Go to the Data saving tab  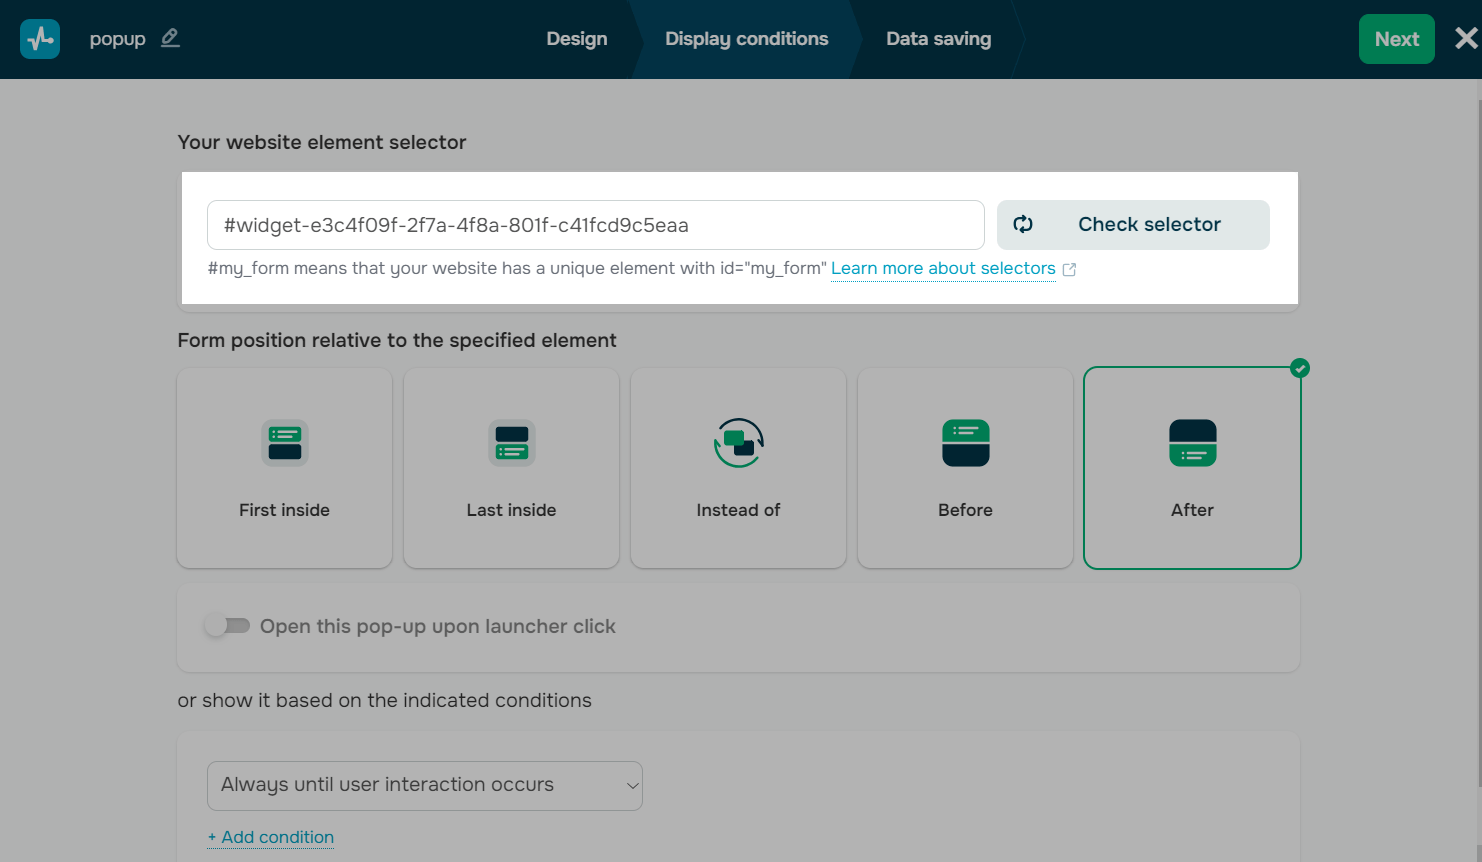click(x=938, y=39)
